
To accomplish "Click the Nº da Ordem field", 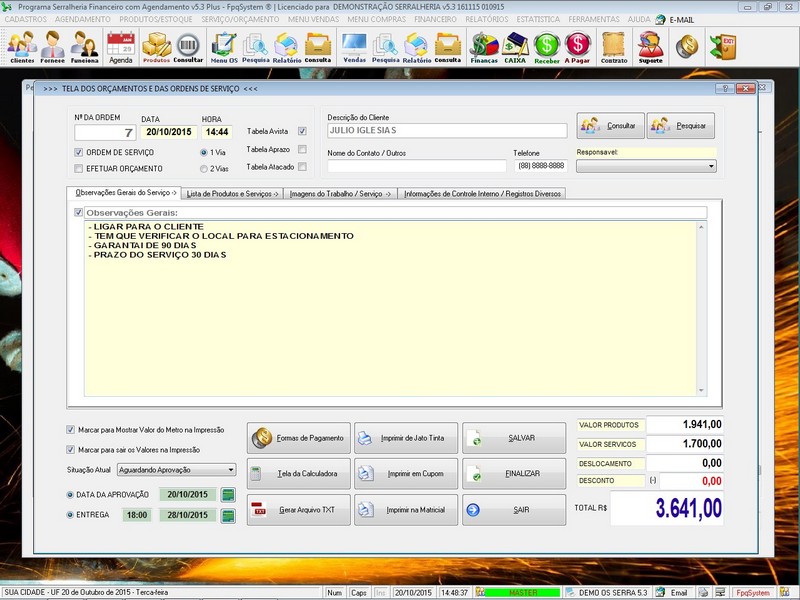I will point(105,133).
